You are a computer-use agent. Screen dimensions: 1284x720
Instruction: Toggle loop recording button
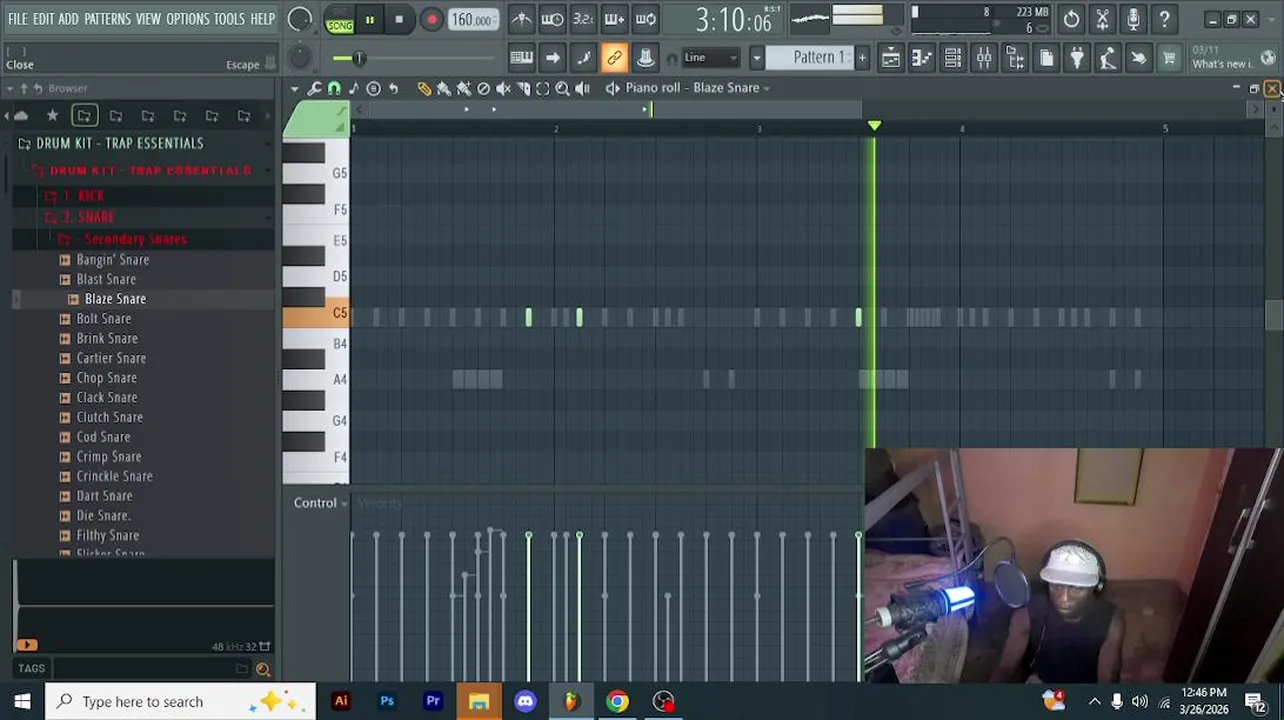(646, 19)
